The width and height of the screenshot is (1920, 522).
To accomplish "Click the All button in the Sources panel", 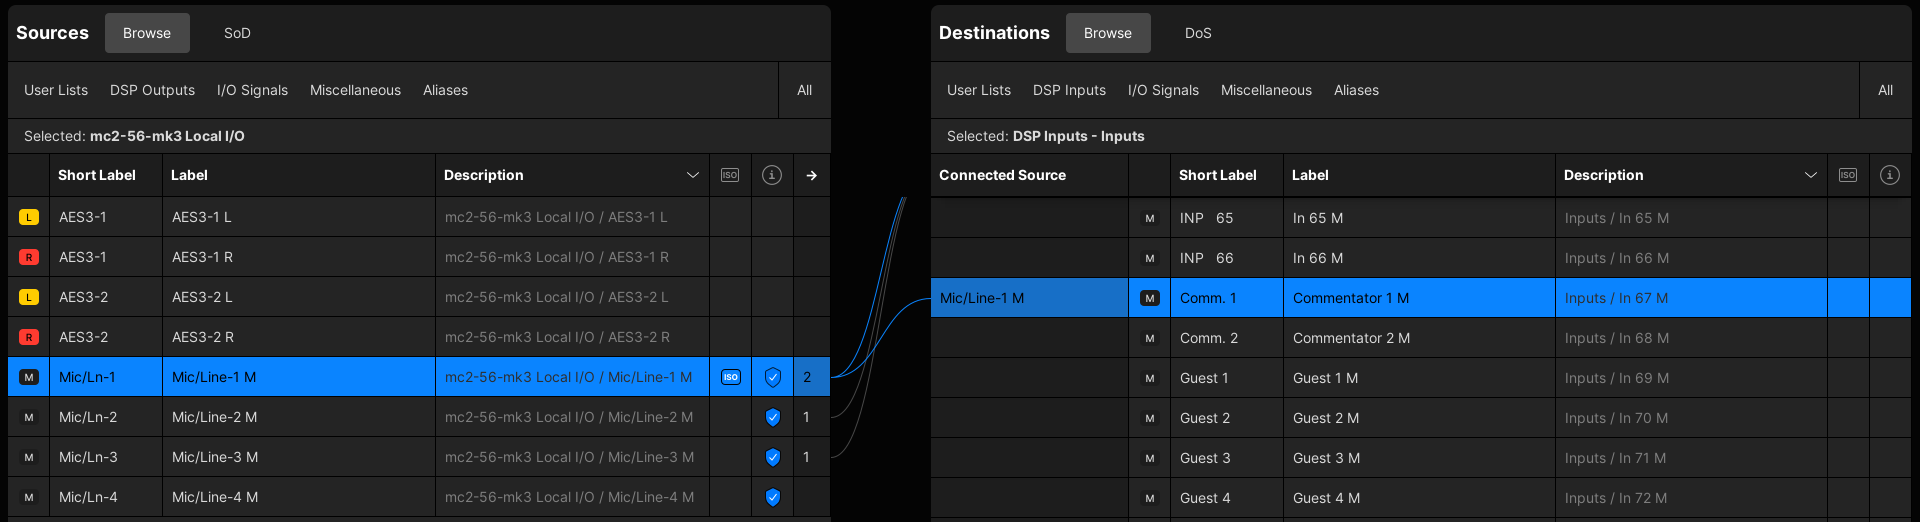I will click(804, 90).
